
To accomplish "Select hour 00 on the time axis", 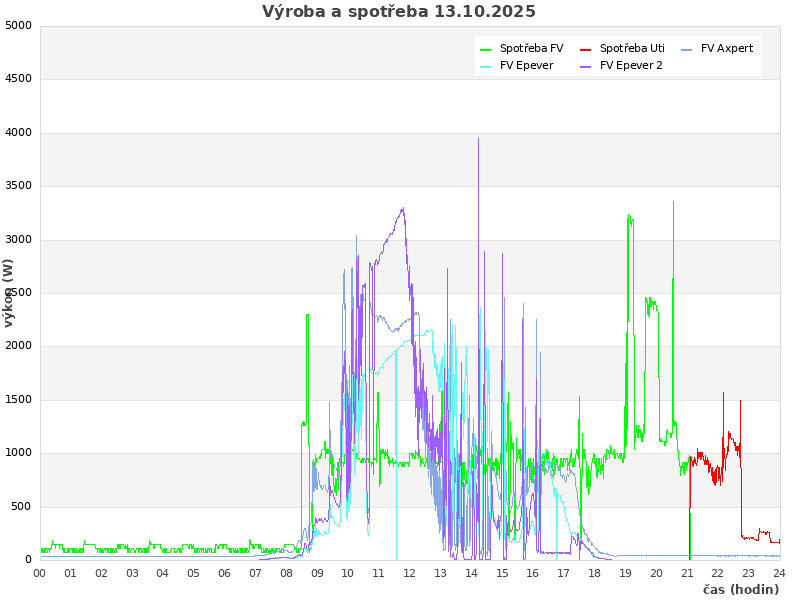I will pos(40,573).
